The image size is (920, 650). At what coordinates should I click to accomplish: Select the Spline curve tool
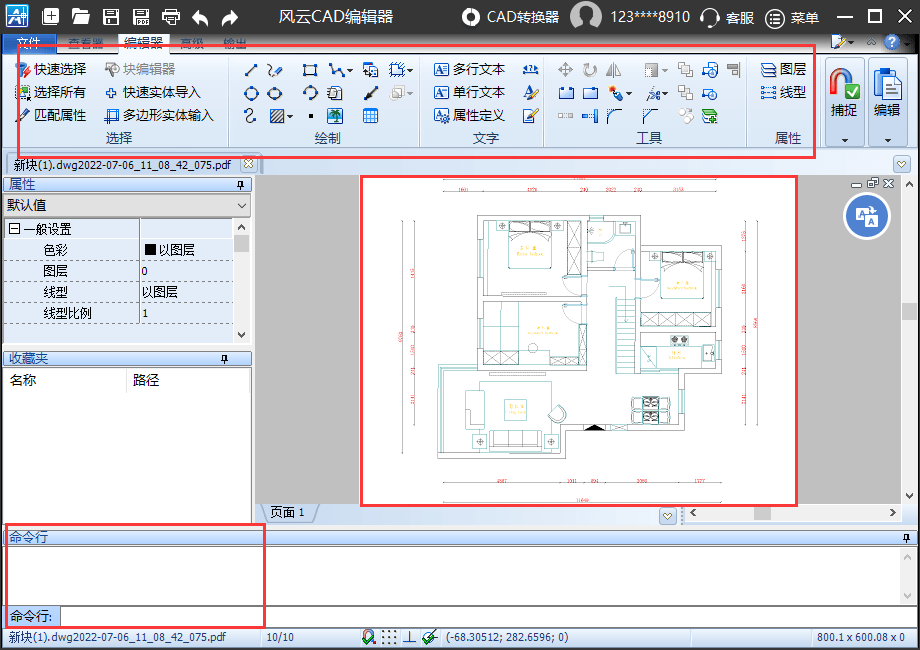250,116
